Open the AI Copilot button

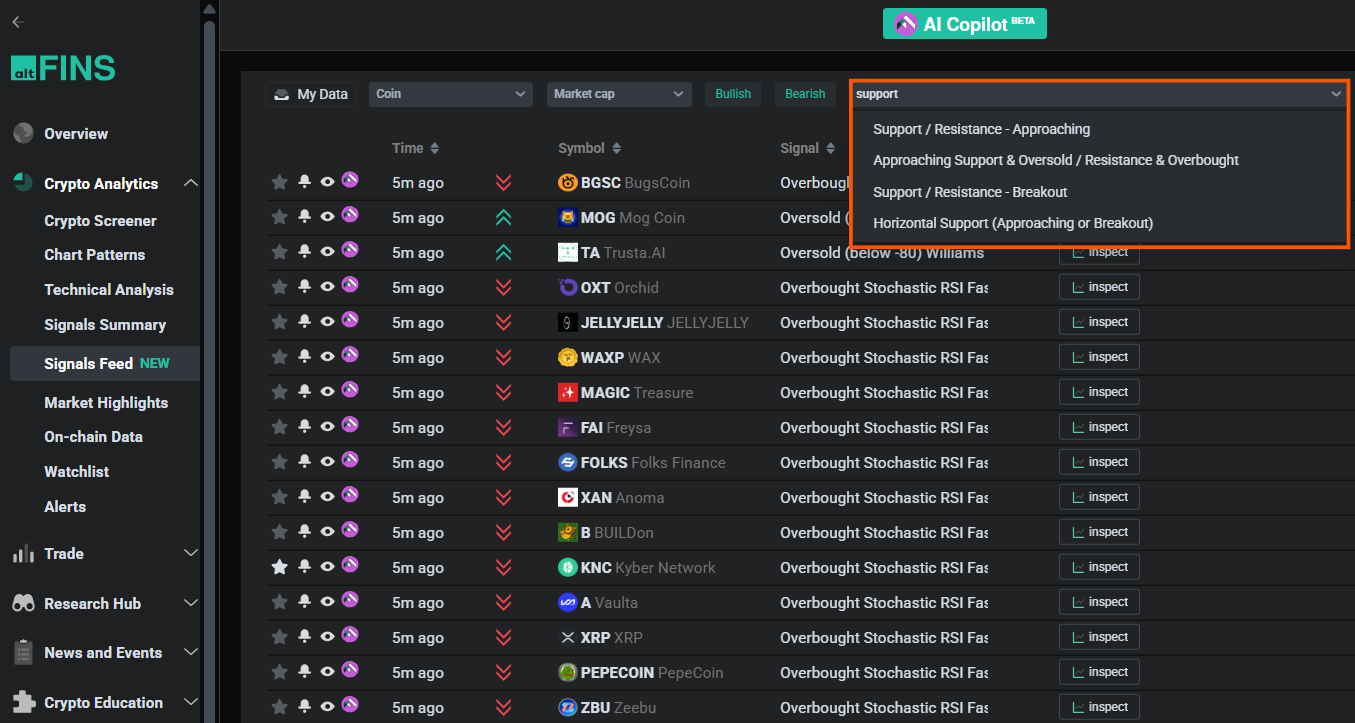tap(964, 24)
